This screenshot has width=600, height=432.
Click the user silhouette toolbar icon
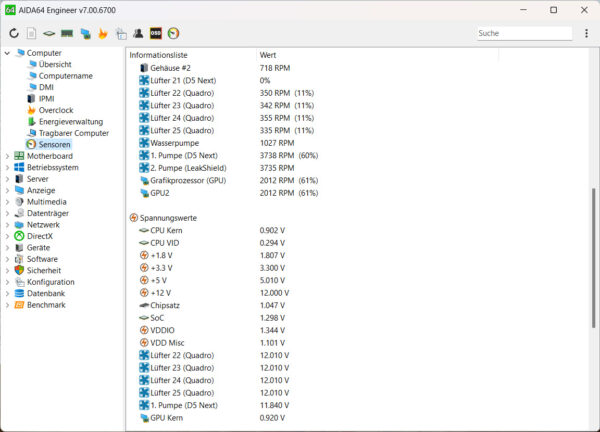pyautogui.click(x=137, y=33)
